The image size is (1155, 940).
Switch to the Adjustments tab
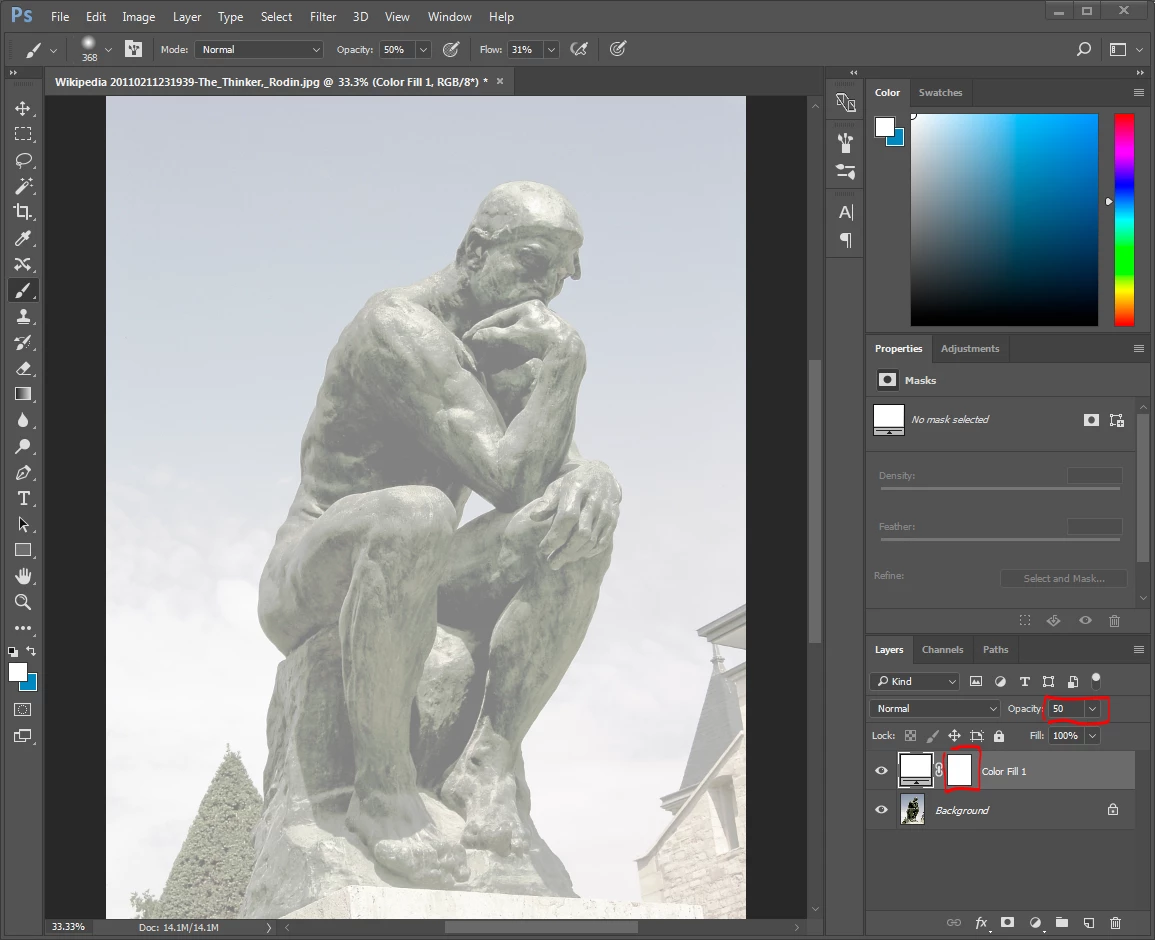point(969,348)
